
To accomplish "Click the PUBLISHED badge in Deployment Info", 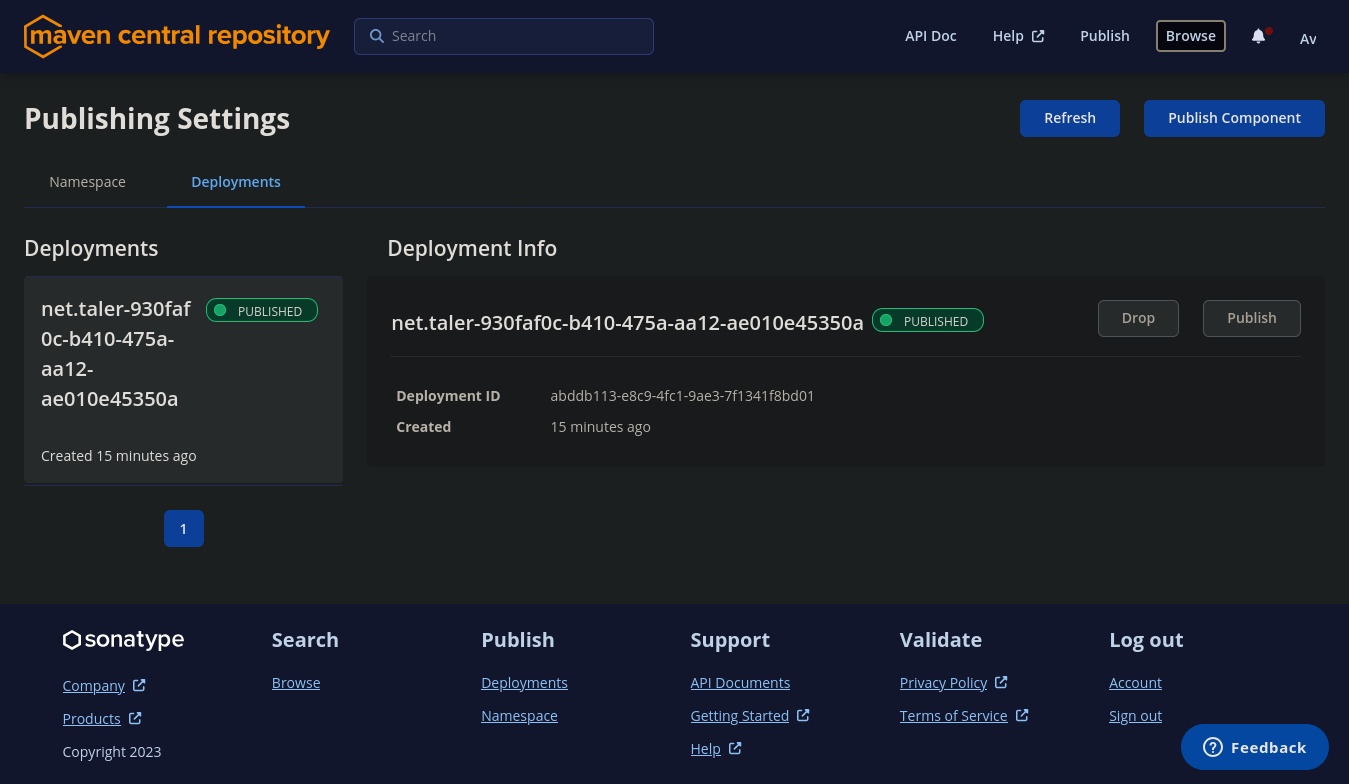I will tap(928, 321).
